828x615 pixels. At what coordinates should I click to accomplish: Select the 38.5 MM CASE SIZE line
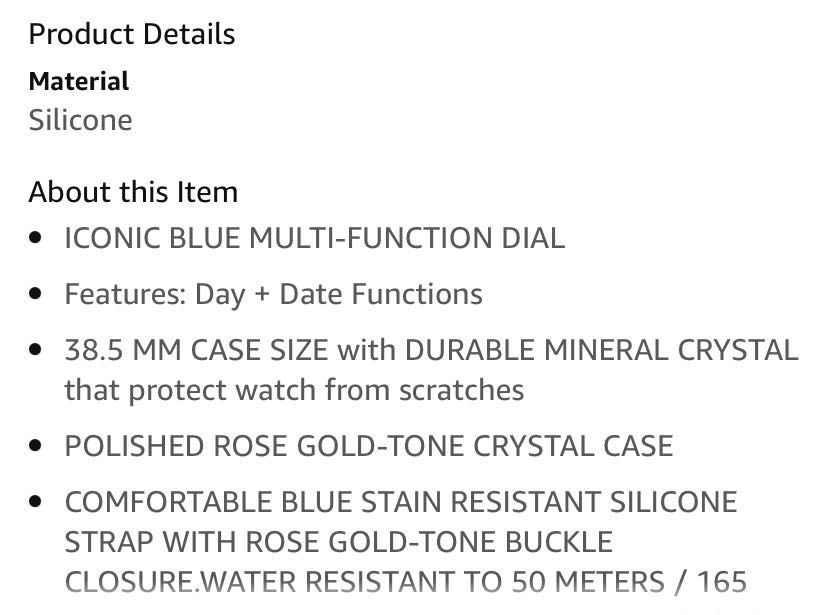click(431, 350)
